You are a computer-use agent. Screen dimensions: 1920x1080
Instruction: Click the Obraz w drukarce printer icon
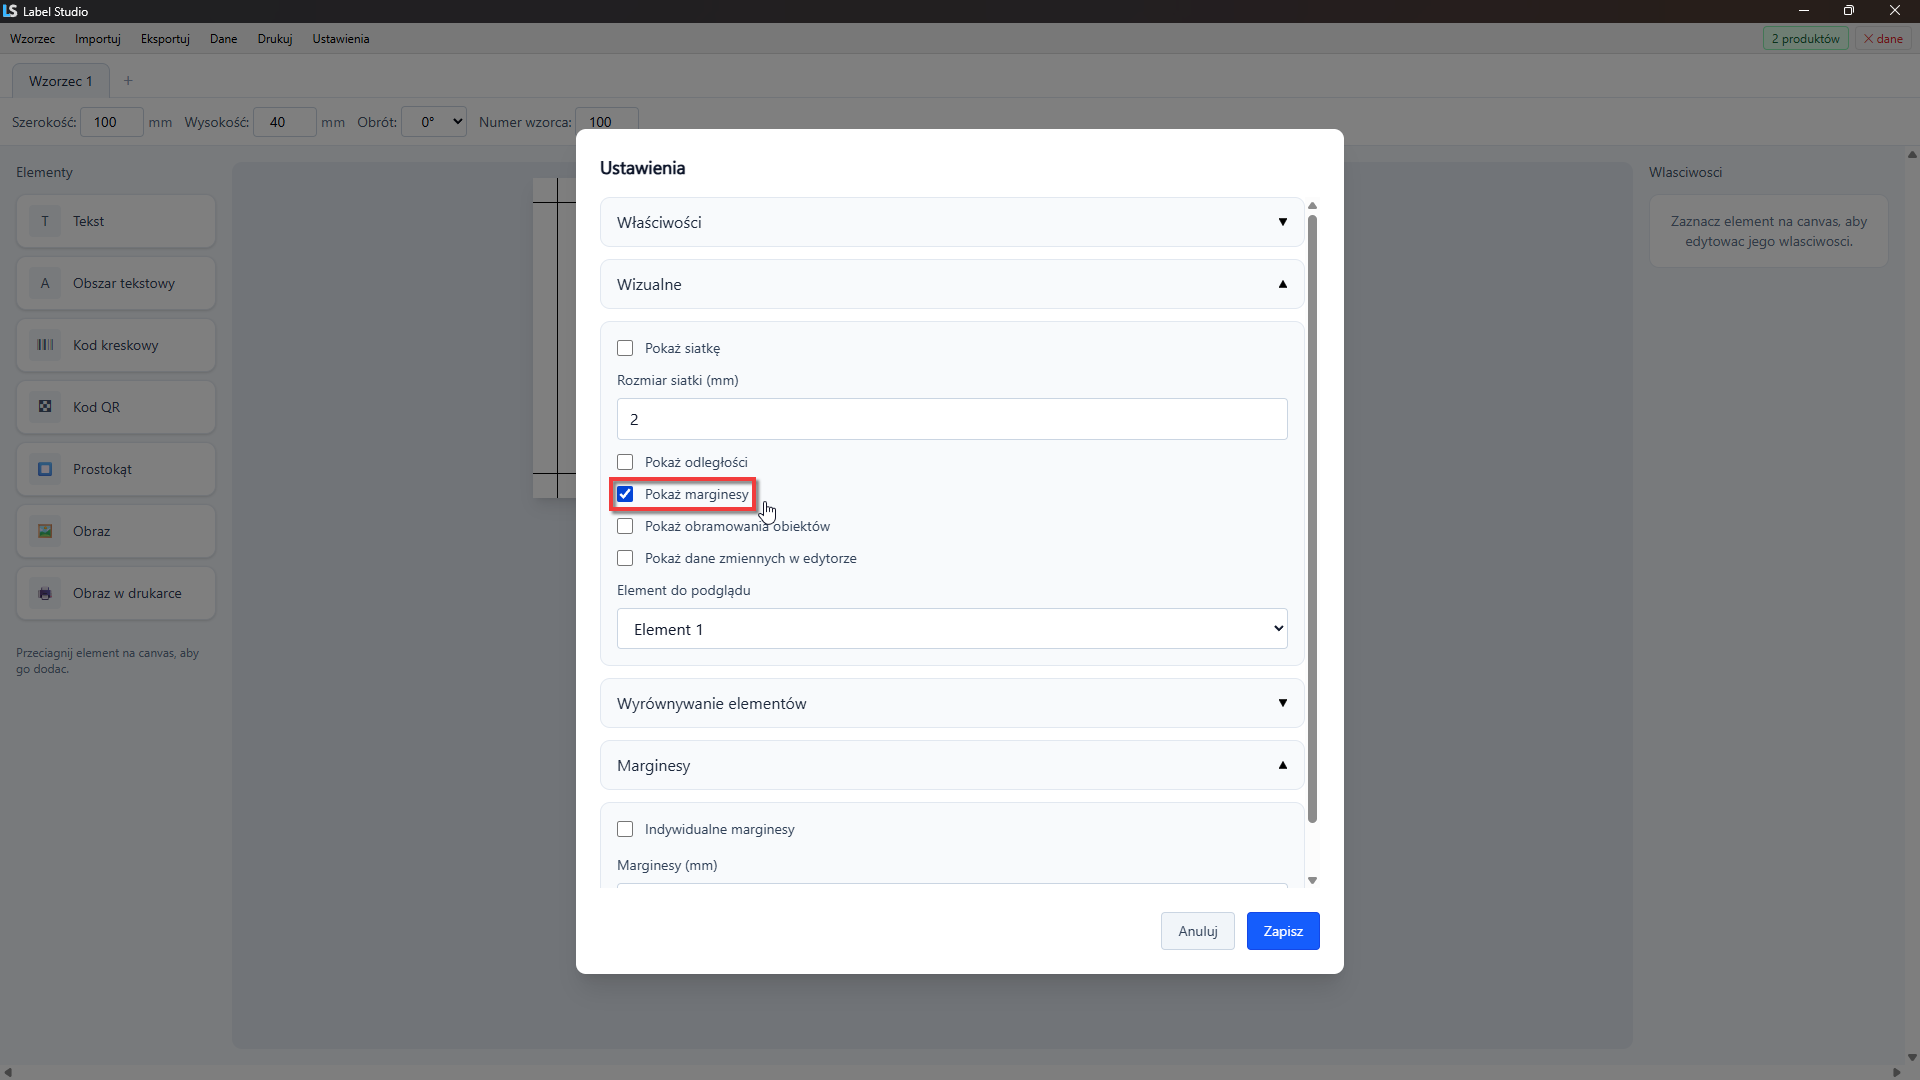pyautogui.click(x=45, y=593)
